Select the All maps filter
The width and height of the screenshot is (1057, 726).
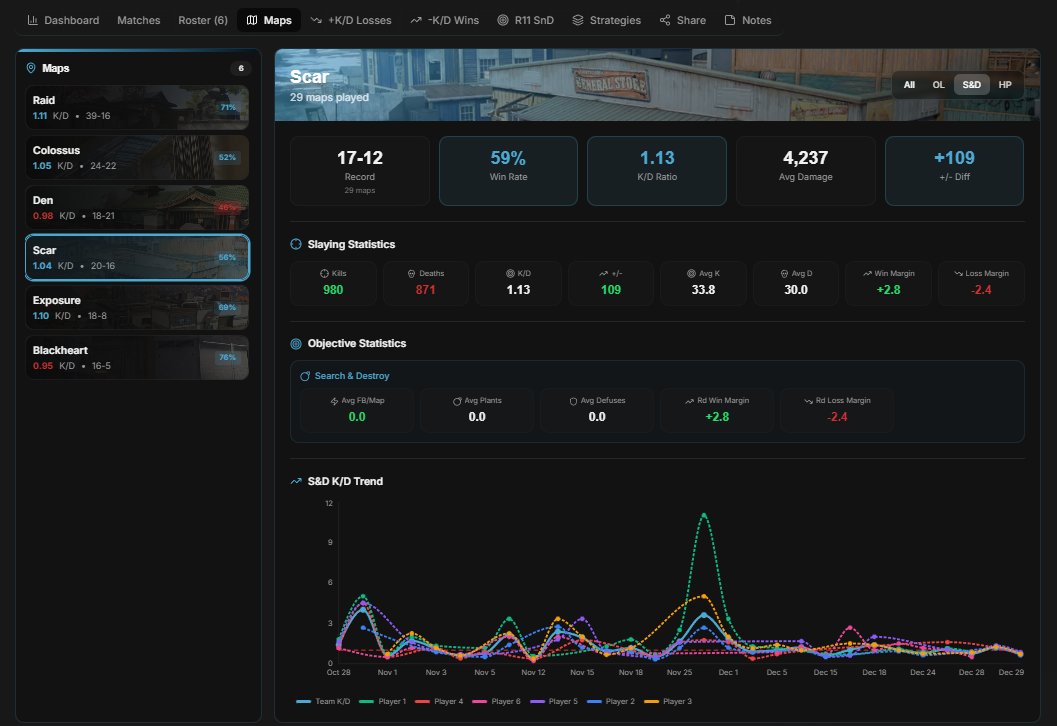[909, 84]
